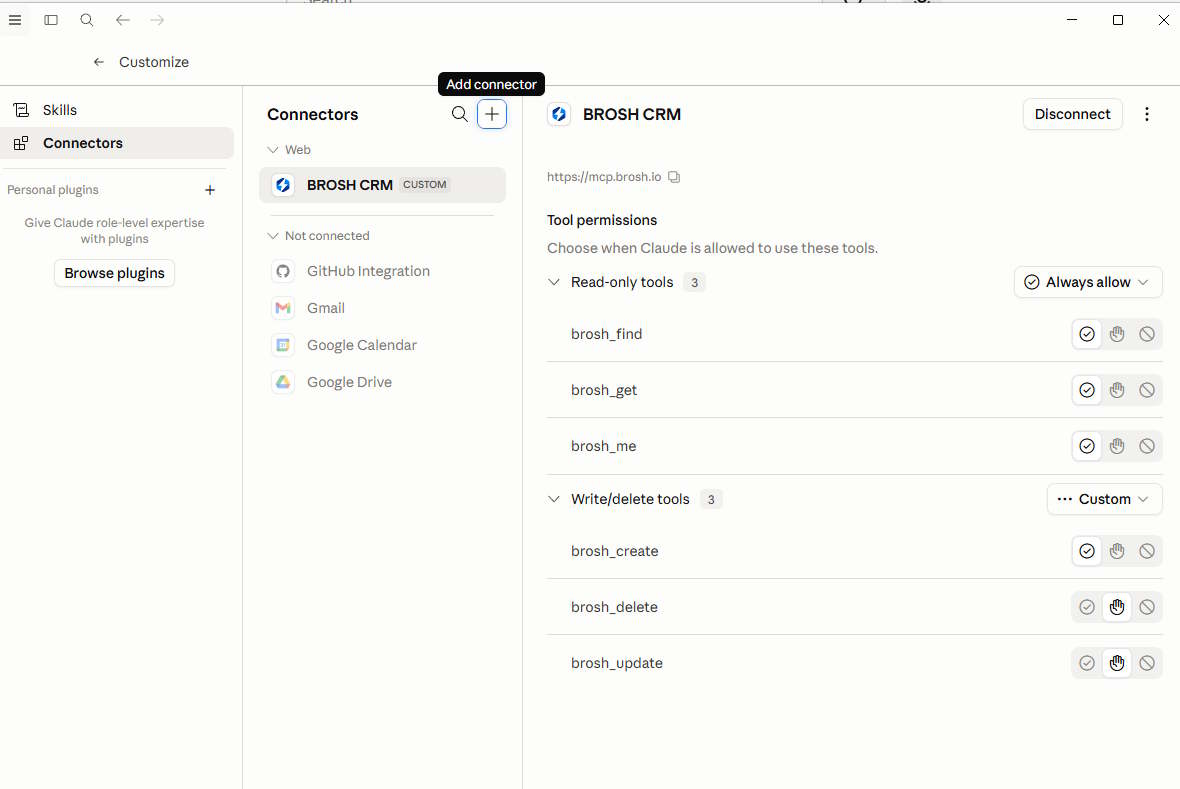1180x789 pixels.
Task: Block the brosh_create tool
Action: coord(1147,551)
